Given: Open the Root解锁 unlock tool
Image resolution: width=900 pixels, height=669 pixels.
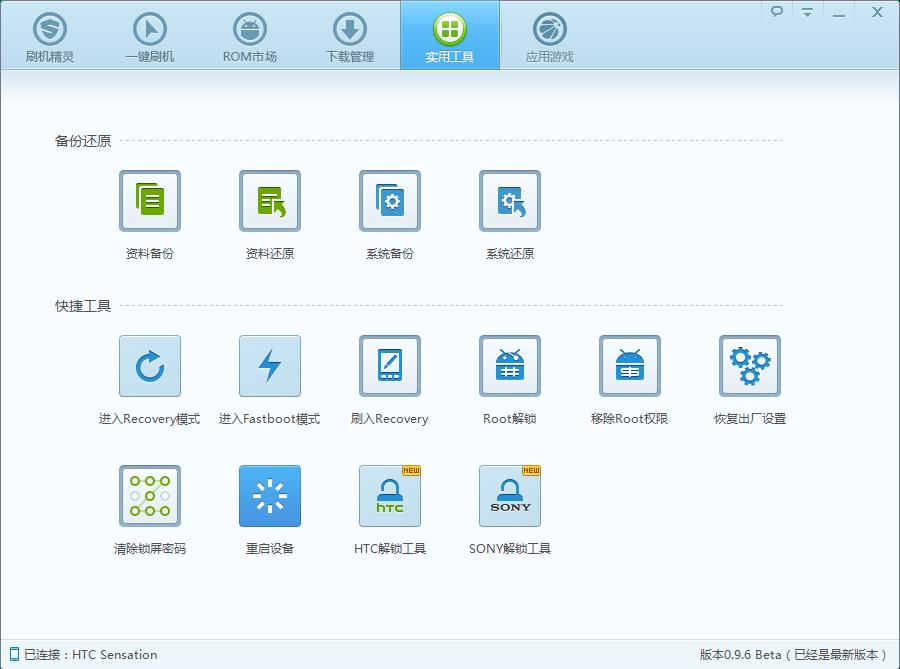Looking at the screenshot, I should click(510, 366).
